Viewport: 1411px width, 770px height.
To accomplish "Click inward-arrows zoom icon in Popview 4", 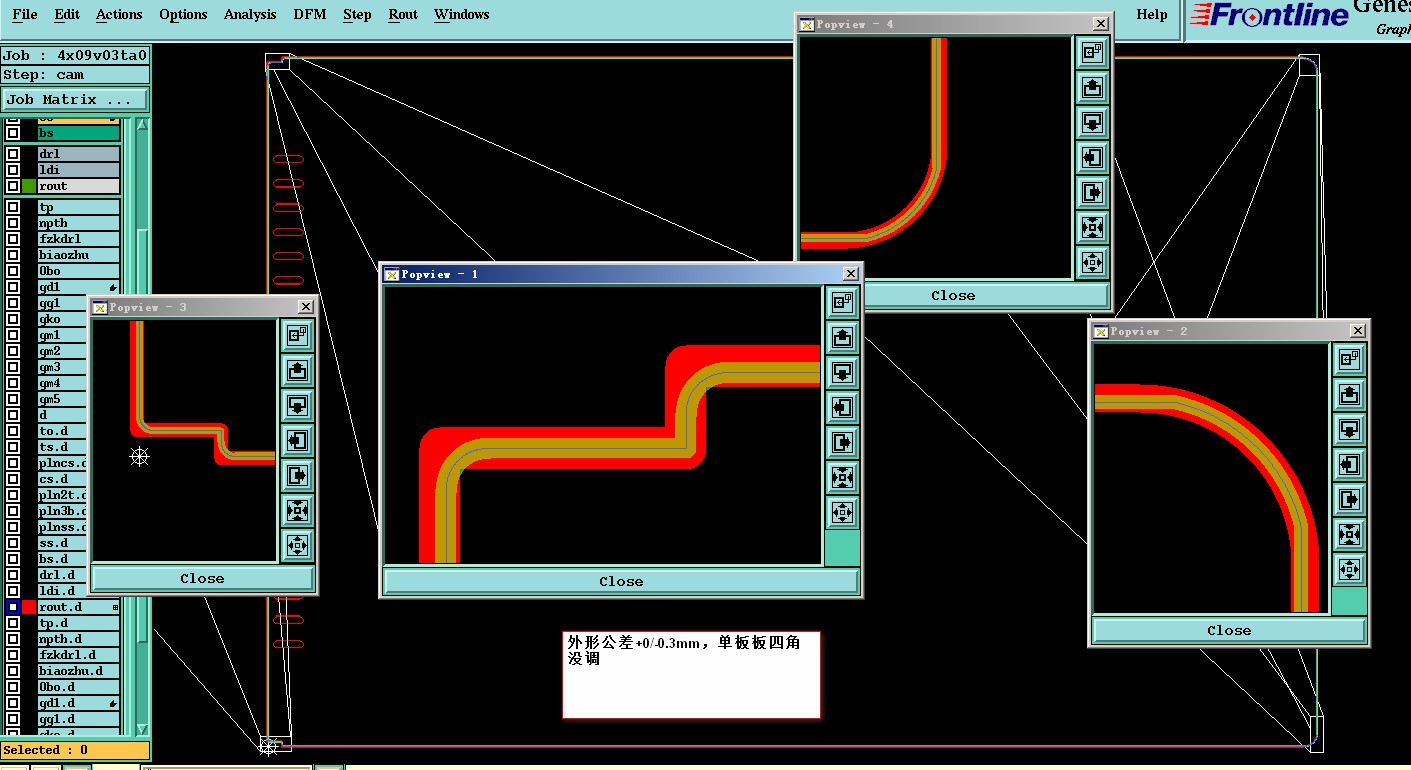I will 1092,228.
